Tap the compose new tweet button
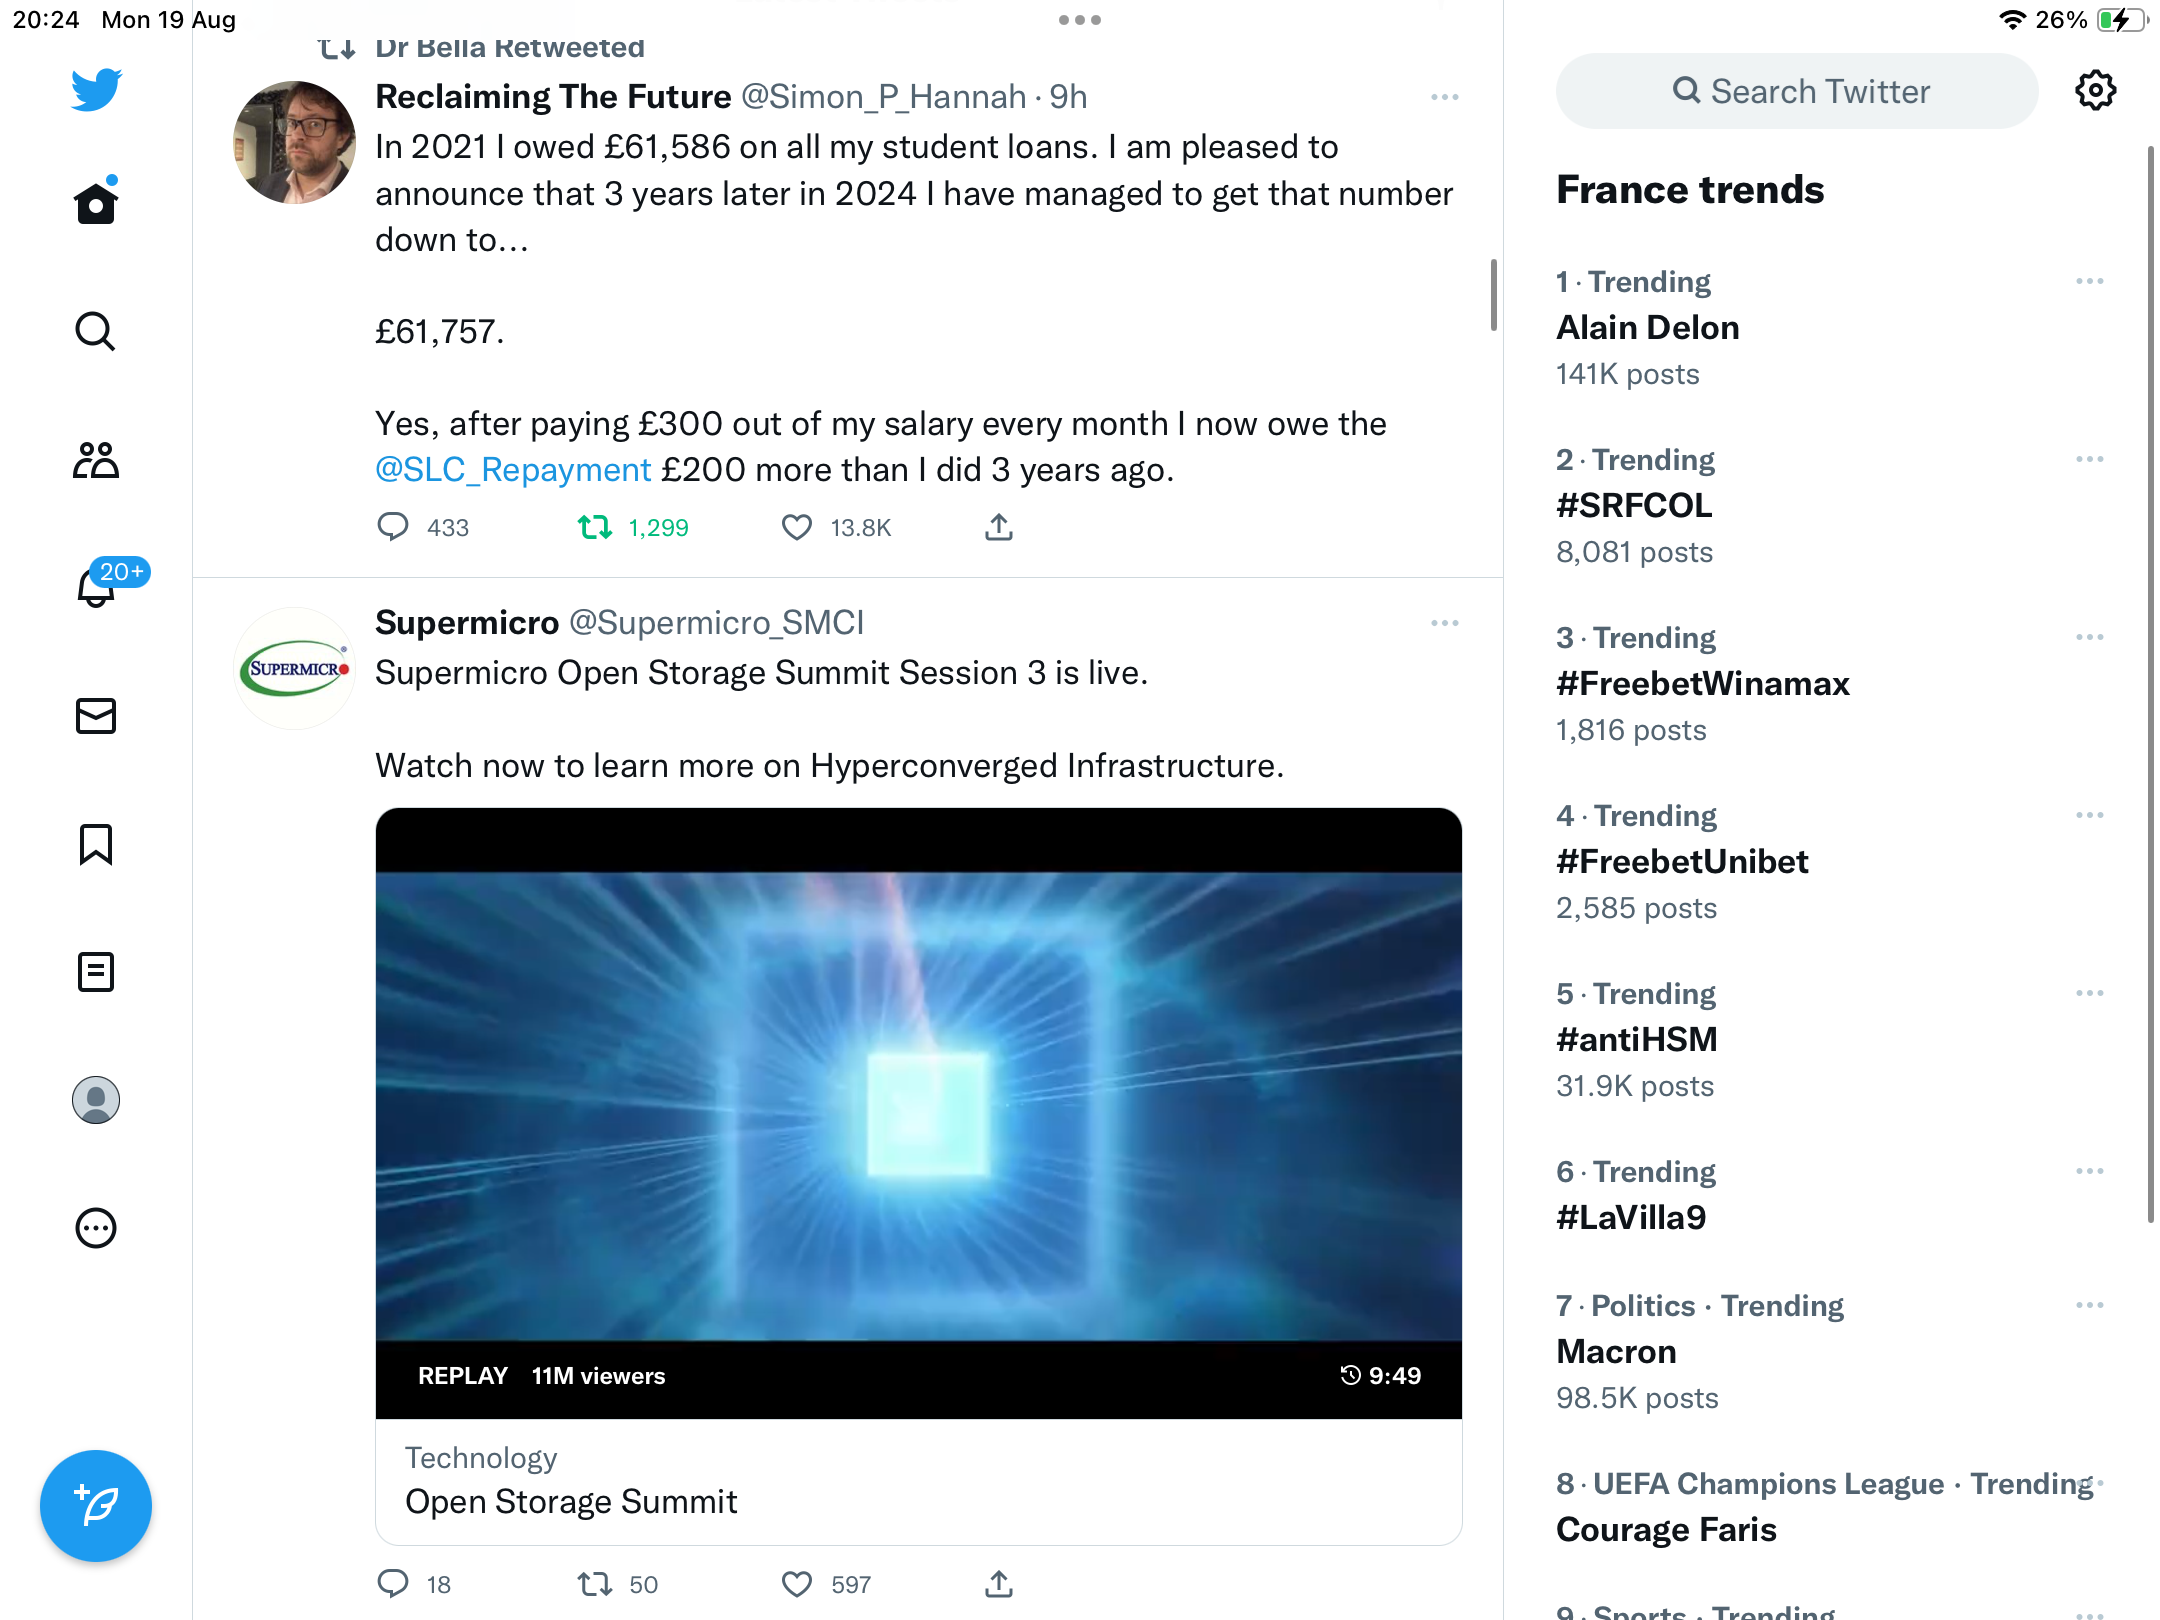The height and width of the screenshot is (1620, 2160). point(96,1506)
